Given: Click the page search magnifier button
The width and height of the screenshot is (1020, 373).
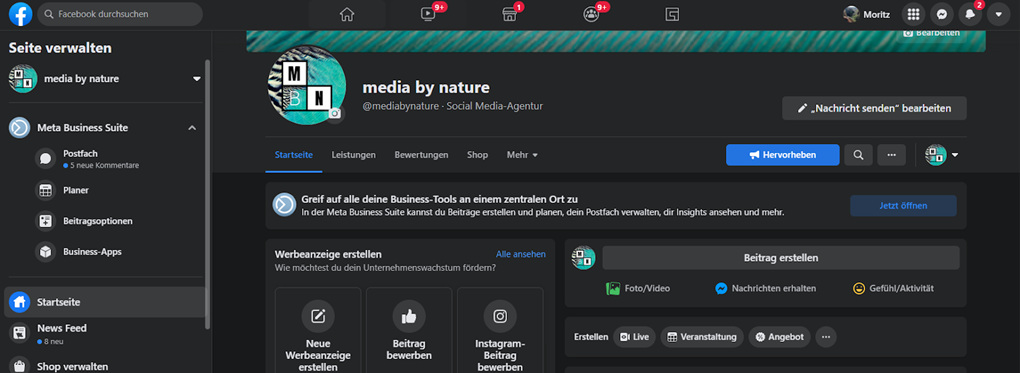Looking at the screenshot, I should pyautogui.click(x=859, y=155).
